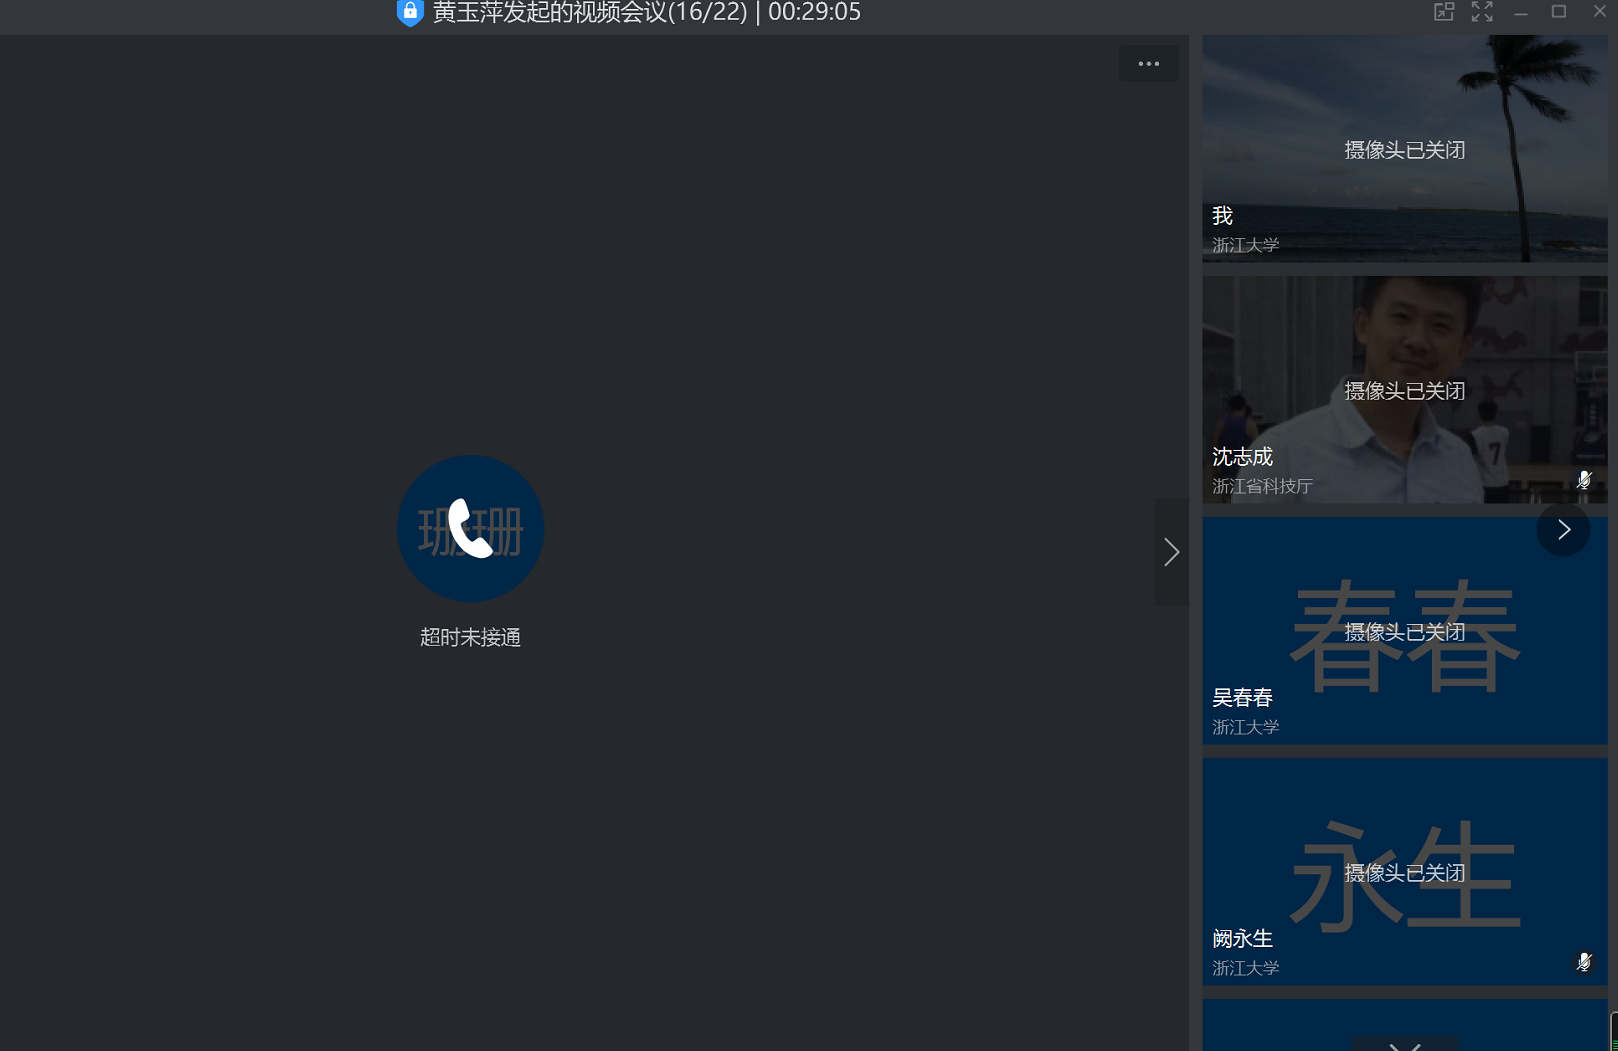Viewport: 1618px width, 1051px height.
Task: Click the blue security lock shield icon
Action: 410,12
